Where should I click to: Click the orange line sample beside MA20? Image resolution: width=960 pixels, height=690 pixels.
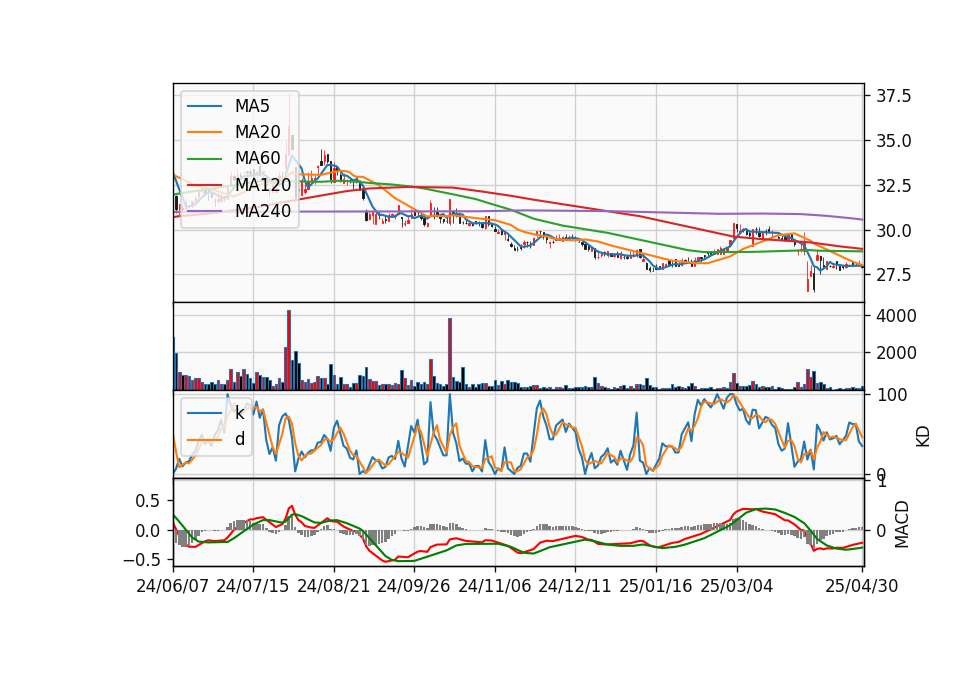click(x=204, y=132)
